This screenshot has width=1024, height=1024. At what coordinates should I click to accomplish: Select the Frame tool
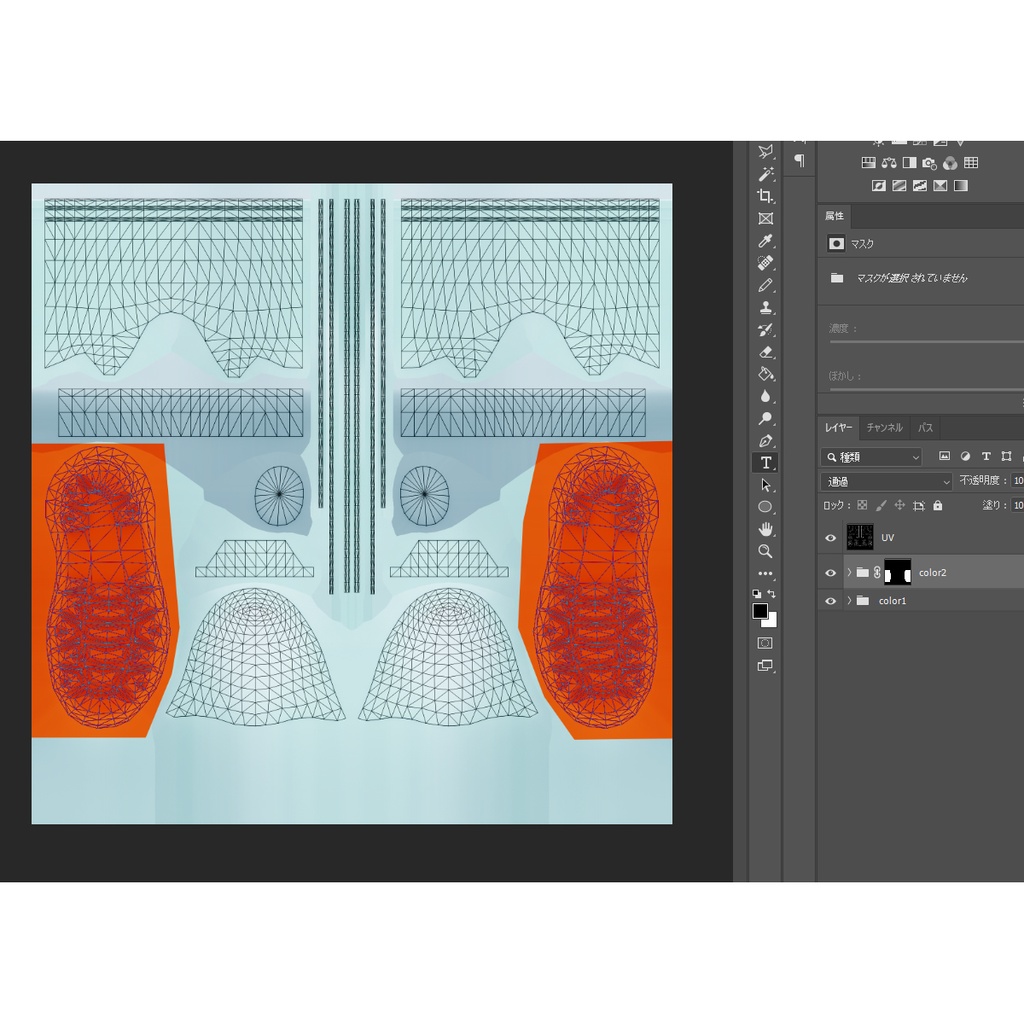(x=765, y=218)
